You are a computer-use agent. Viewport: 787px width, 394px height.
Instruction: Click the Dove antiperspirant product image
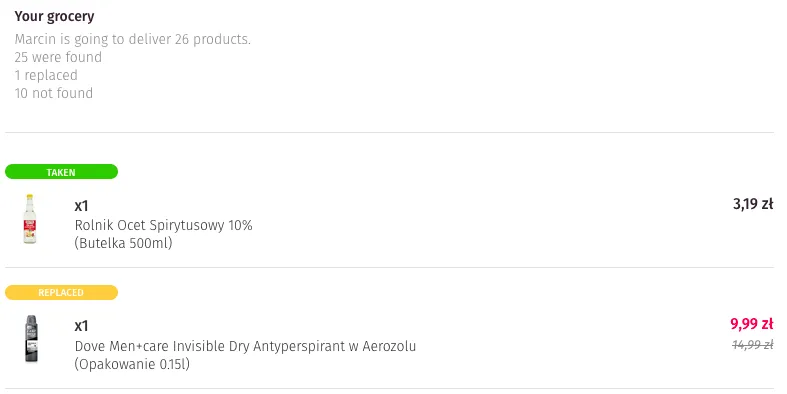31,339
